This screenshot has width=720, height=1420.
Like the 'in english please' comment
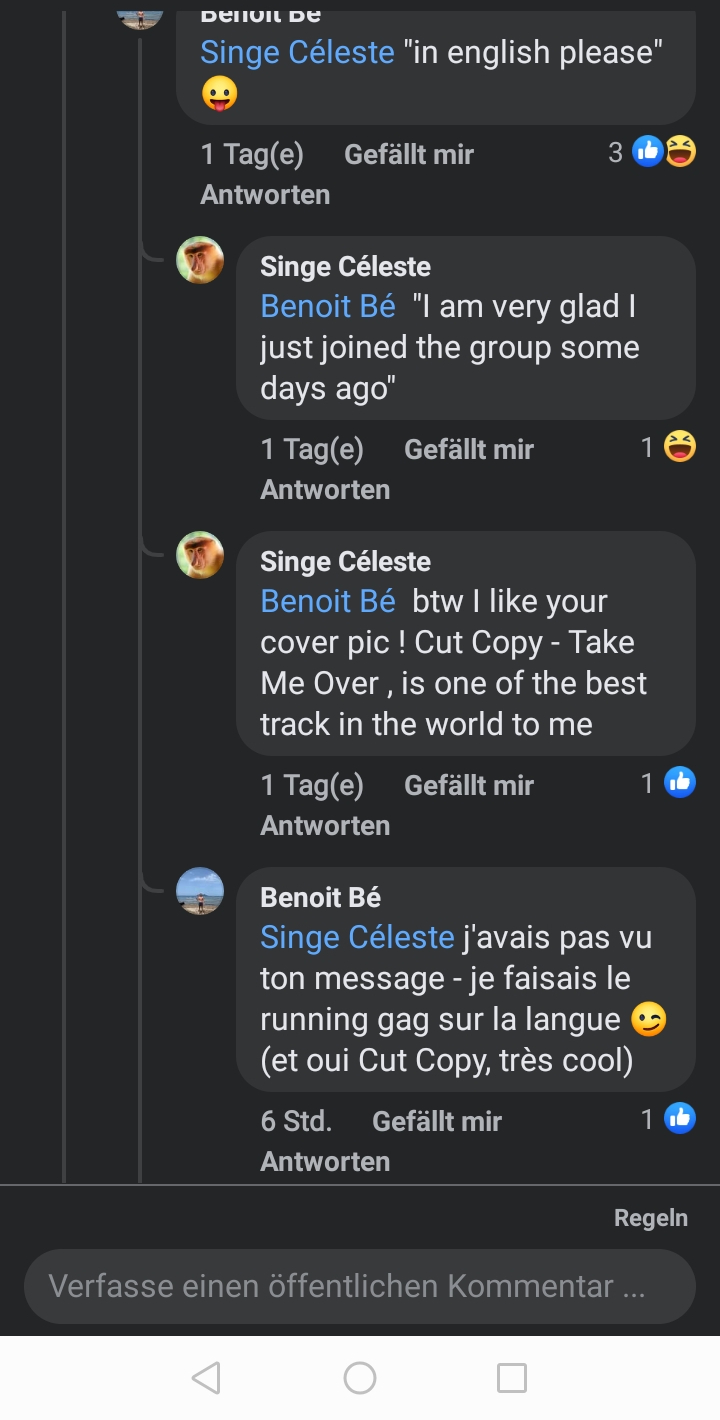click(x=408, y=154)
